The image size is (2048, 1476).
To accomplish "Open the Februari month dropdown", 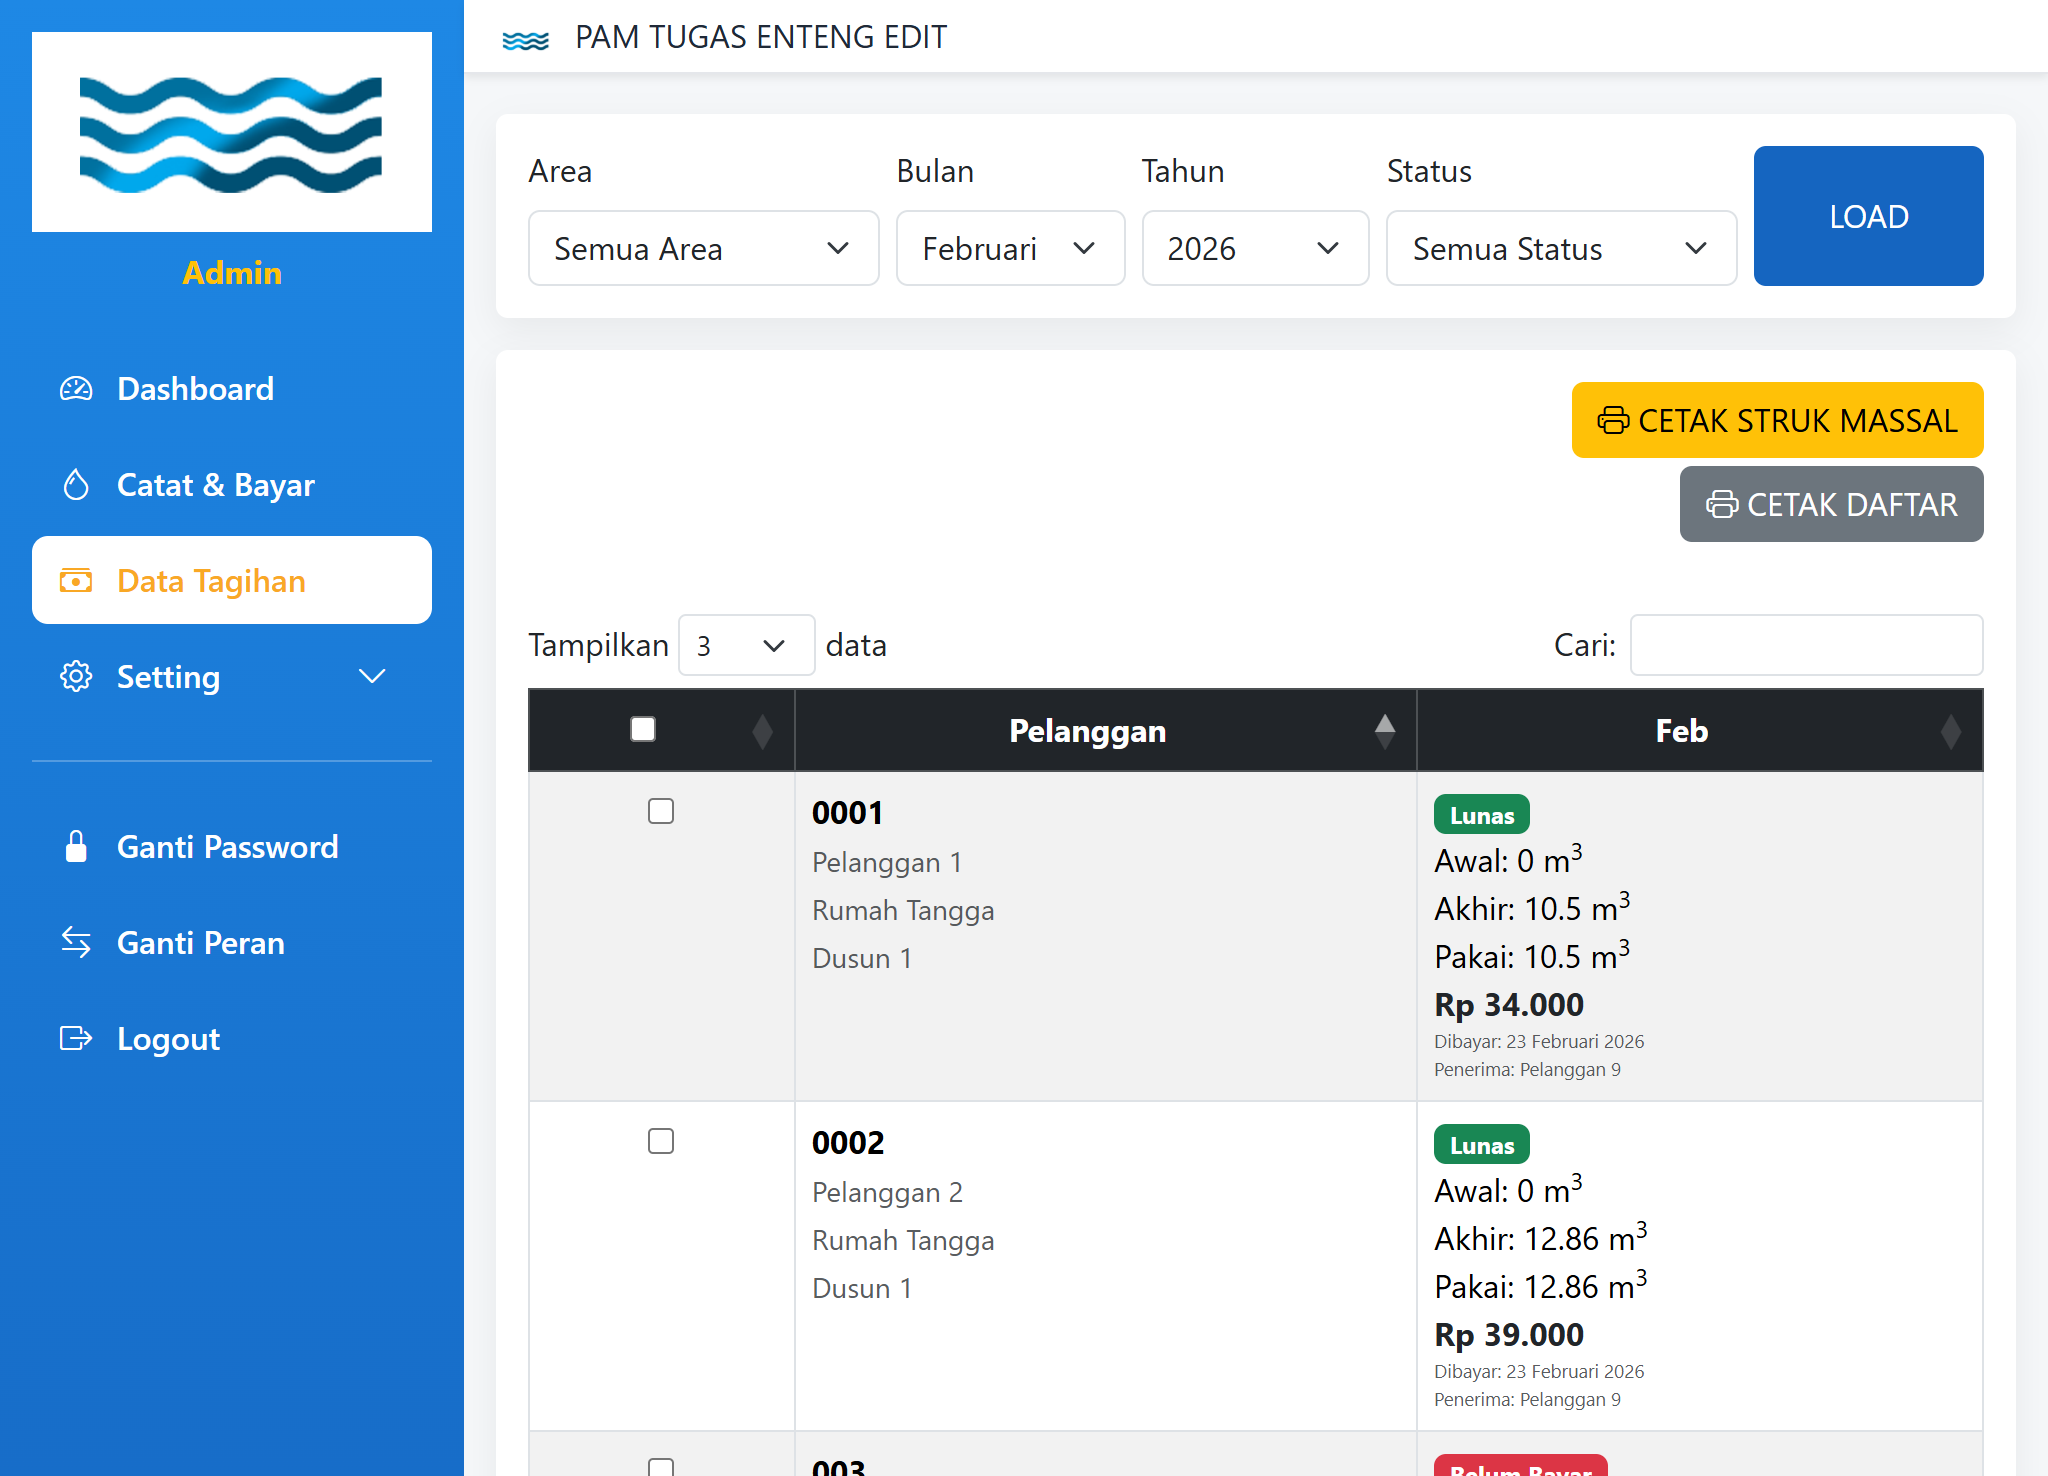I will pos(1010,248).
